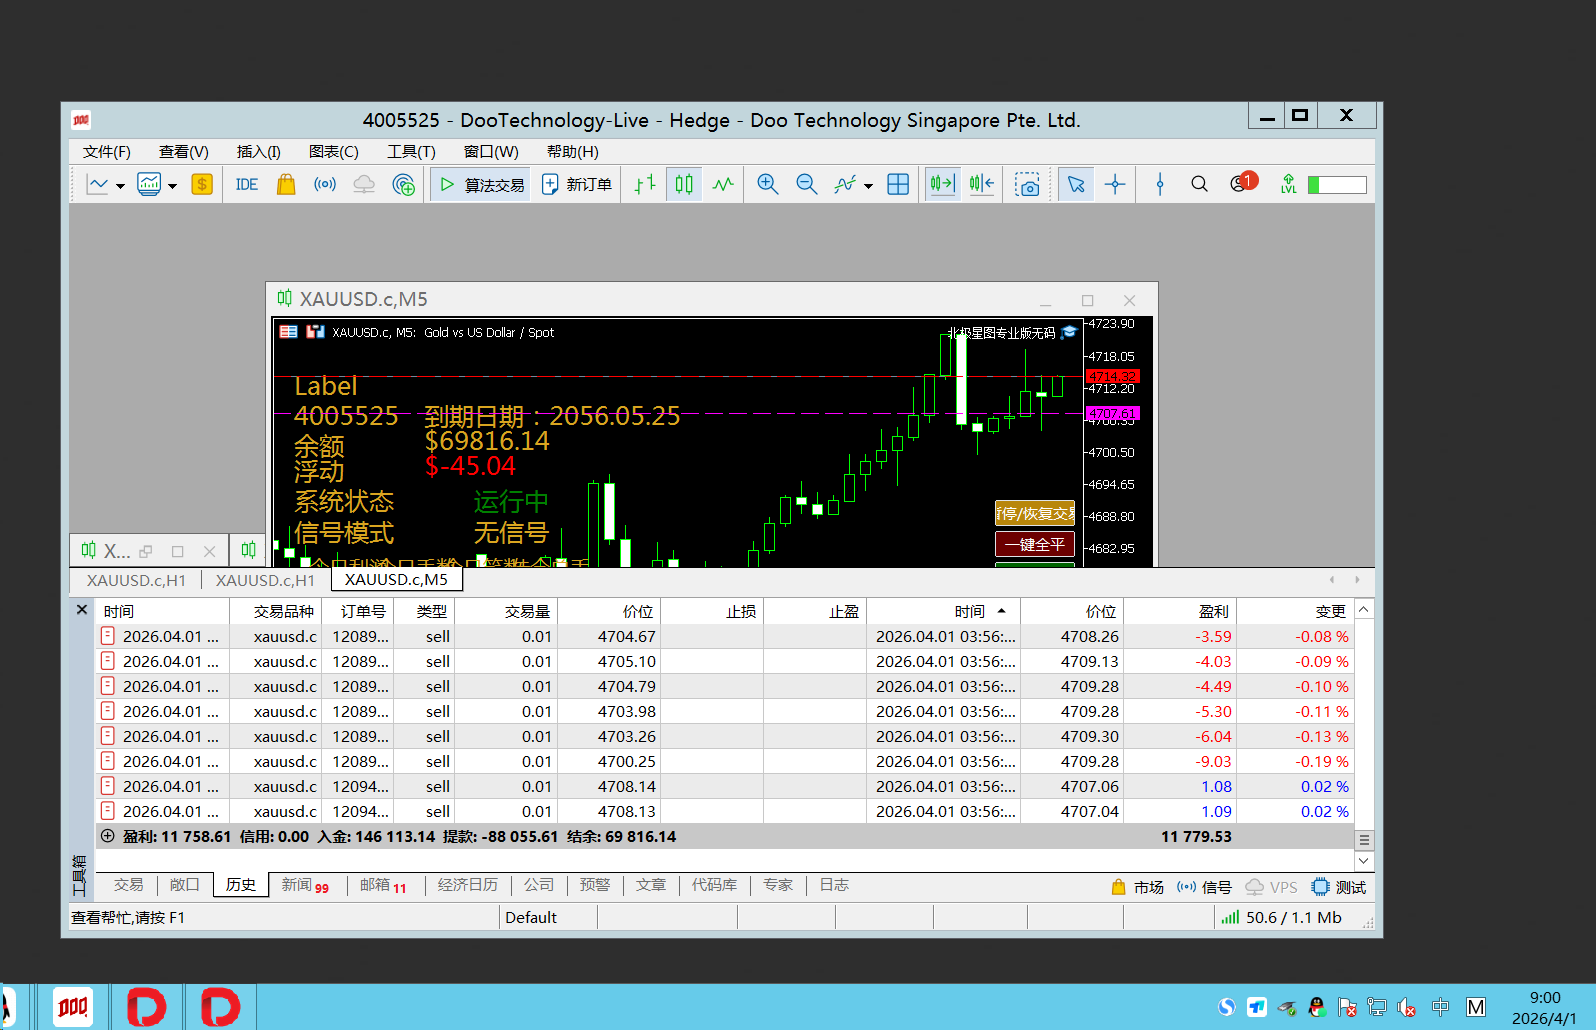
Task: Open the 日志 journal tab
Action: pos(834,885)
